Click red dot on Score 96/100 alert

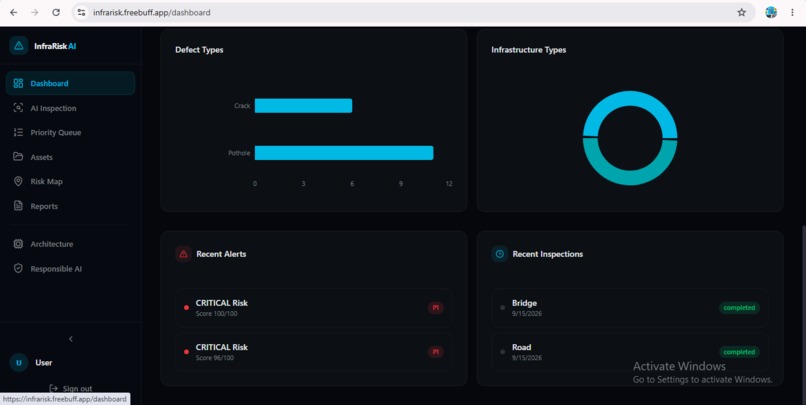coord(186,352)
